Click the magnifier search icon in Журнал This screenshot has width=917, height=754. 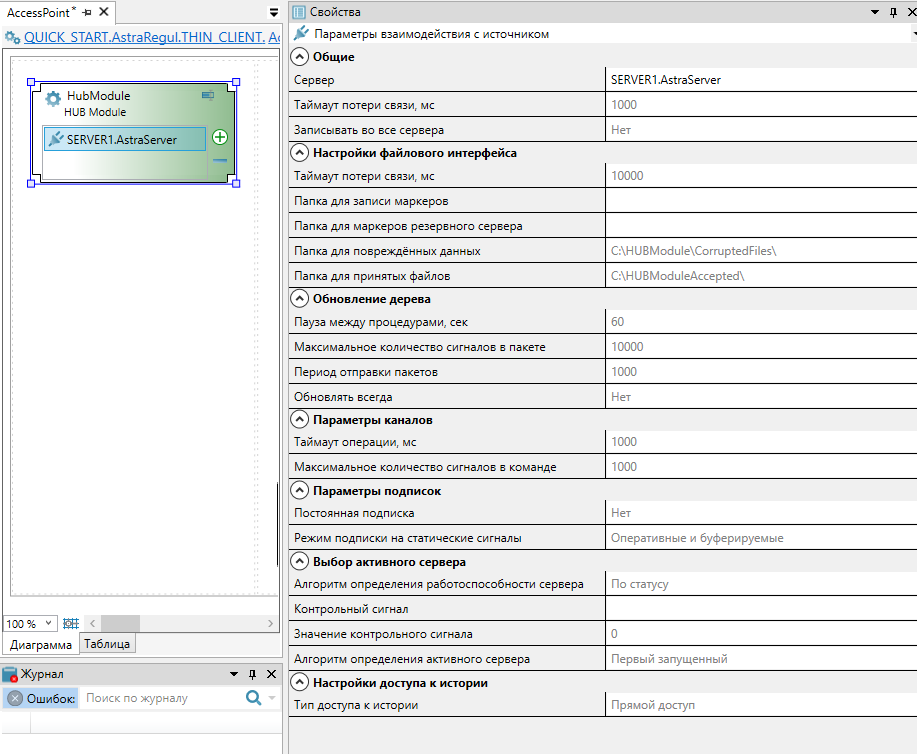coord(254,698)
